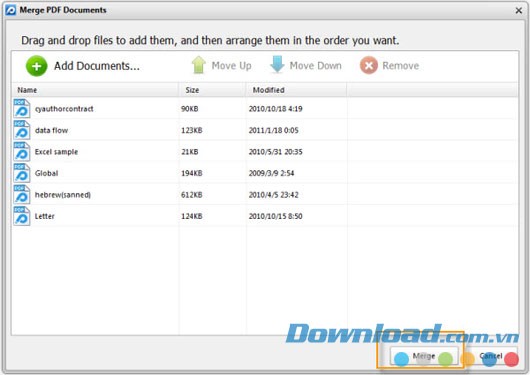Click the 90KB size cell
530x375 pixels.
(x=190, y=109)
